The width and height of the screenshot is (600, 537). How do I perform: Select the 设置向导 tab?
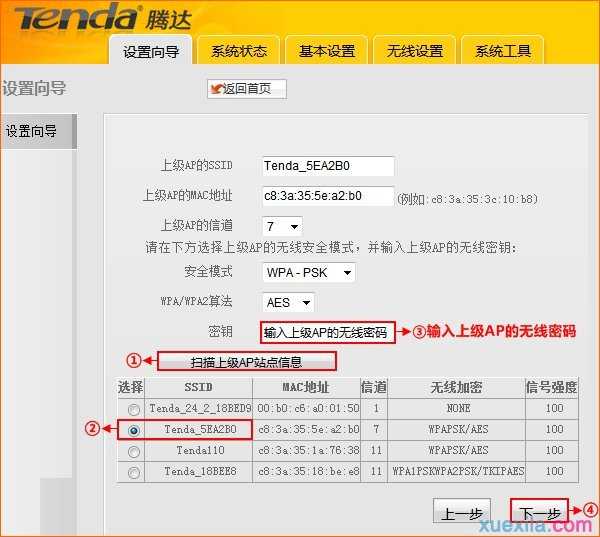coord(150,51)
